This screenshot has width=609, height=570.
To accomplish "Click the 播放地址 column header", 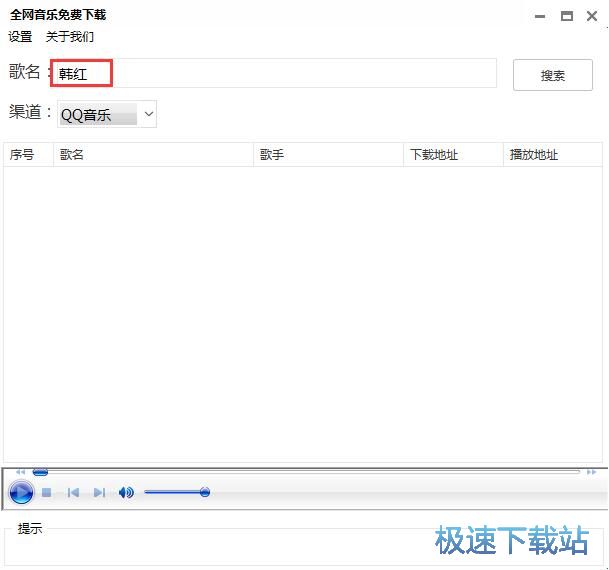I will [x=553, y=155].
